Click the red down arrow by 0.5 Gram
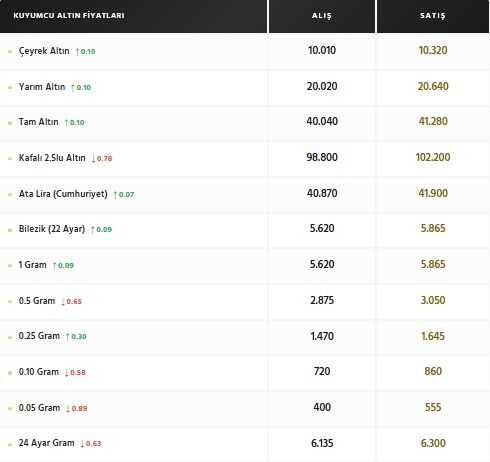This screenshot has width=490, height=462. [x=63, y=302]
